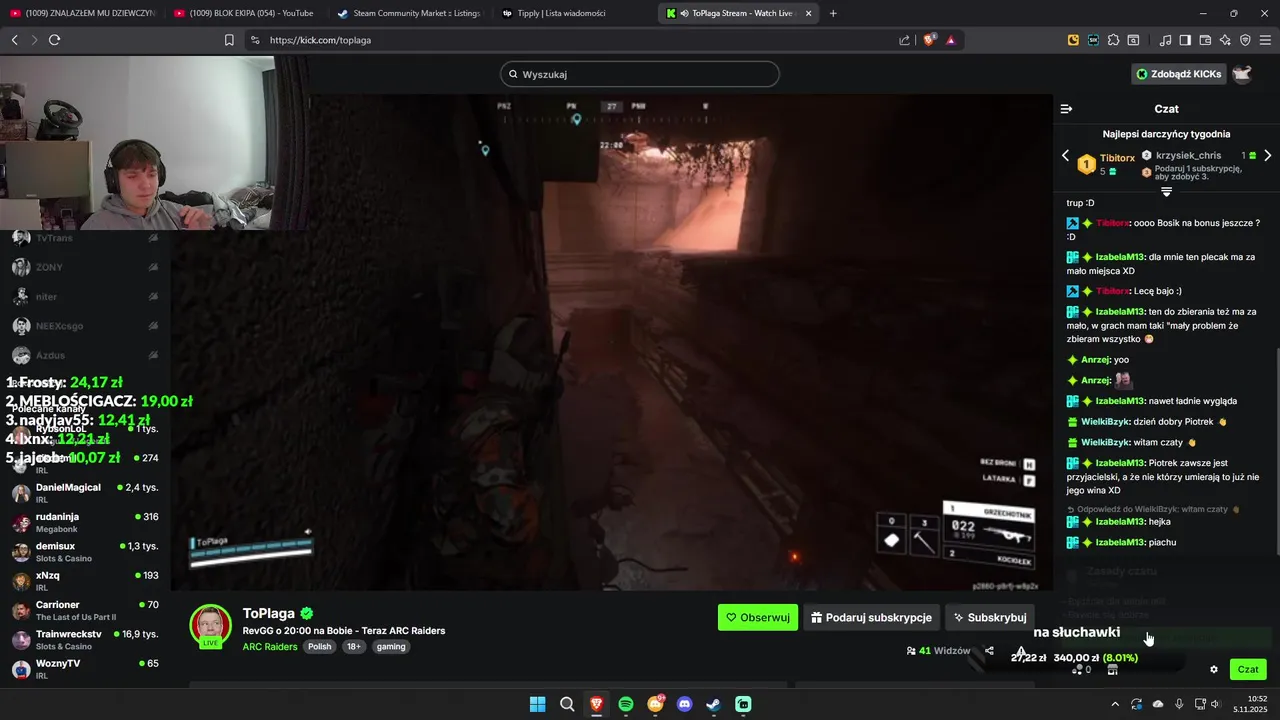
Task: Open rudaninja channel in sidebar
Action: click(x=85, y=523)
